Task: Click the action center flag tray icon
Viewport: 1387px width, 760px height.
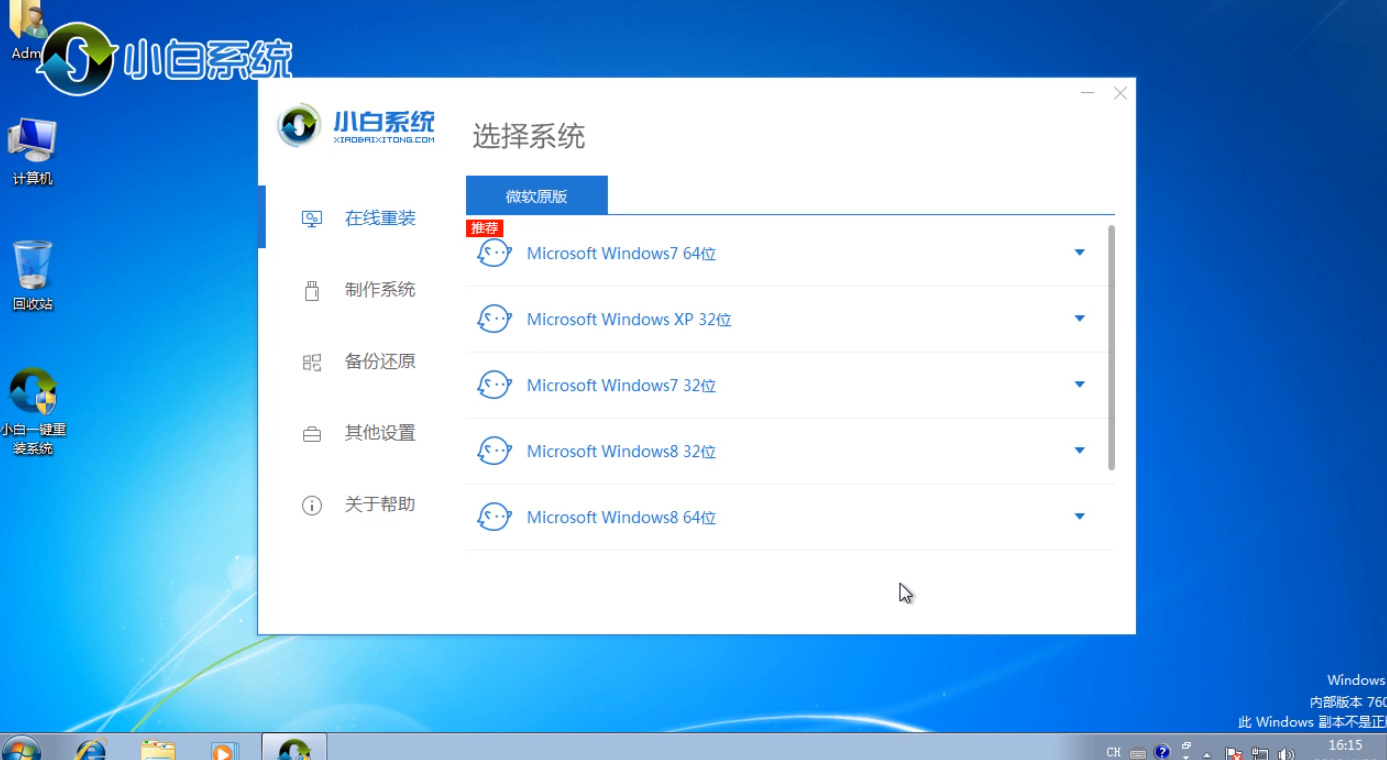Action: click(1234, 753)
